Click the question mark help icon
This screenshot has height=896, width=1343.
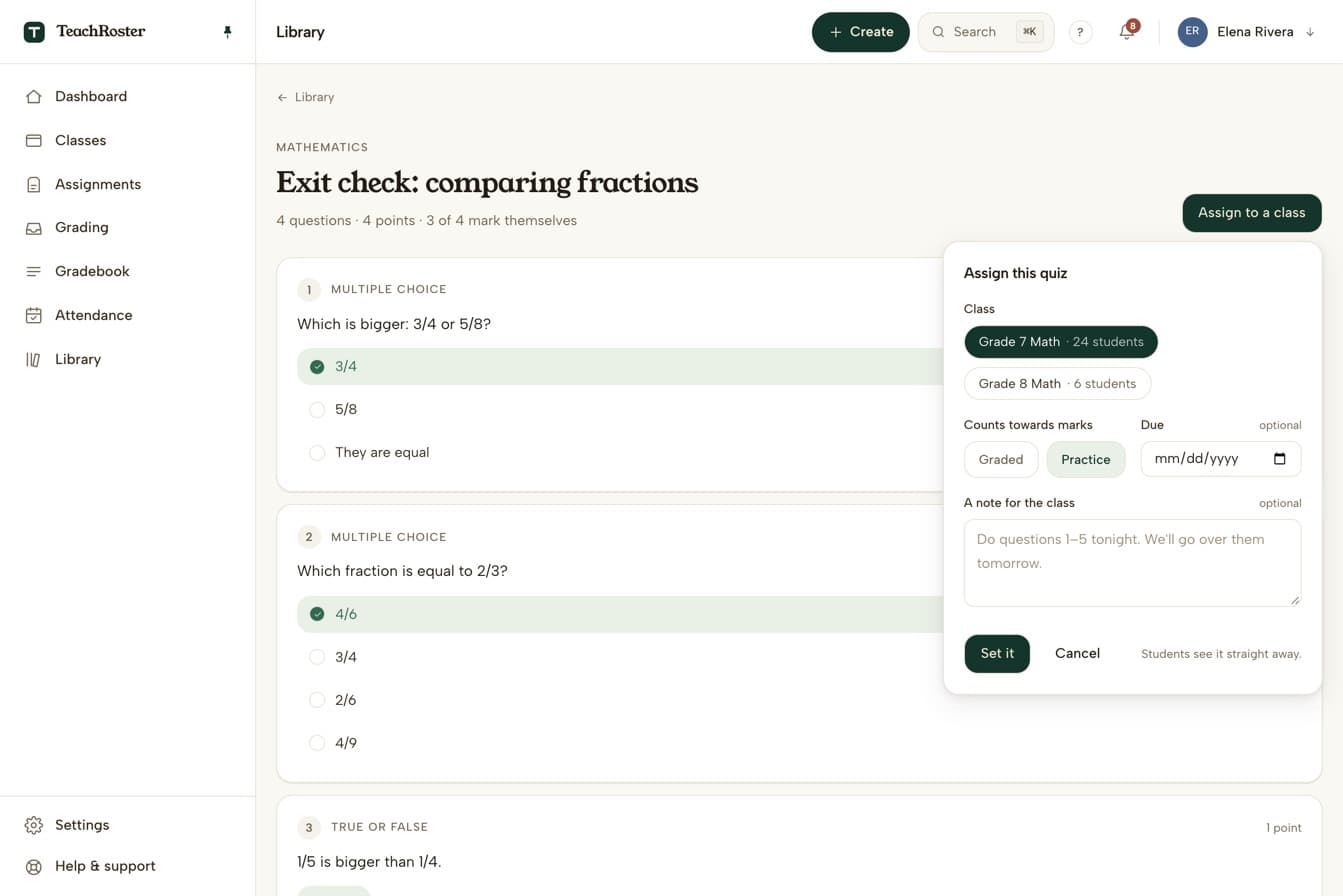click(1080, 32)
